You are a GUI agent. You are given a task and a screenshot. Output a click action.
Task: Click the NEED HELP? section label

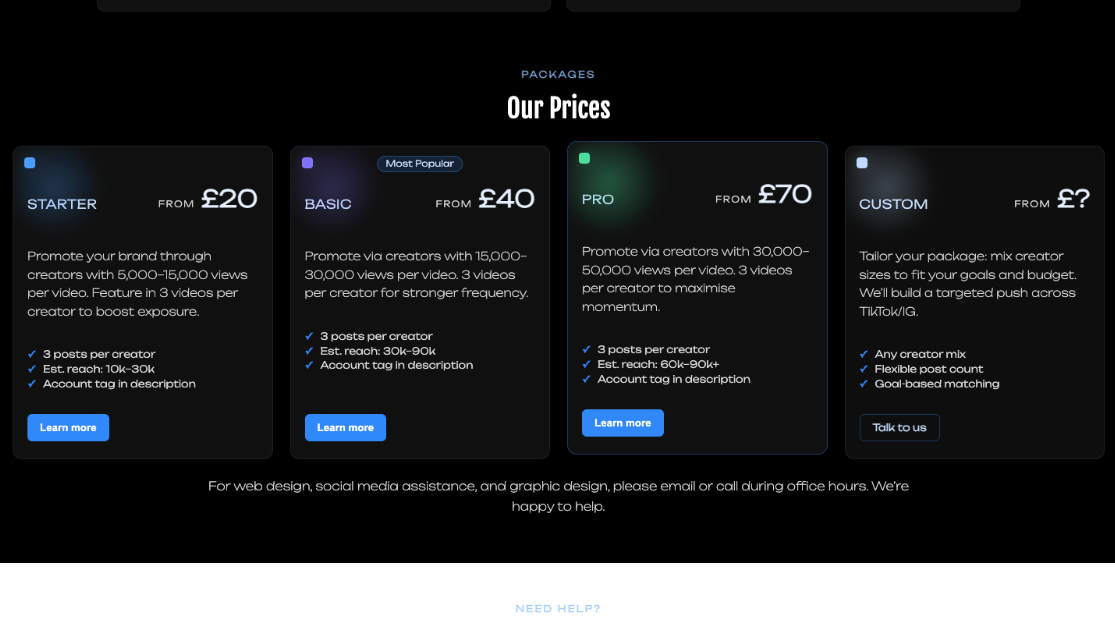(558, 608)
